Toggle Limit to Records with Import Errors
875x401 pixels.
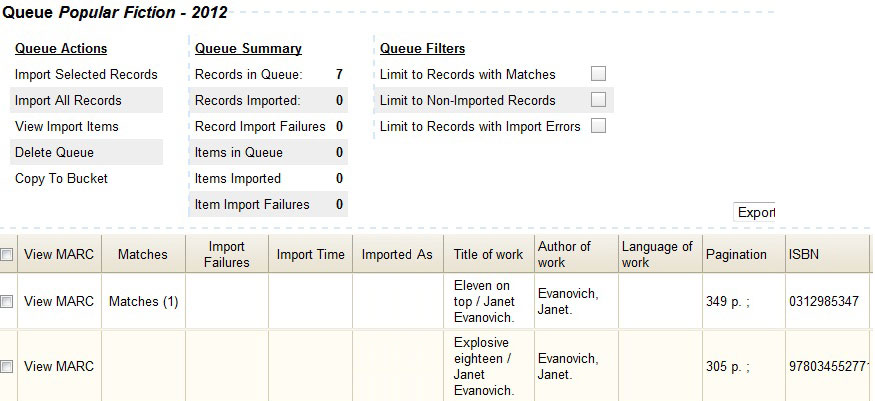[x=598, y=125]
